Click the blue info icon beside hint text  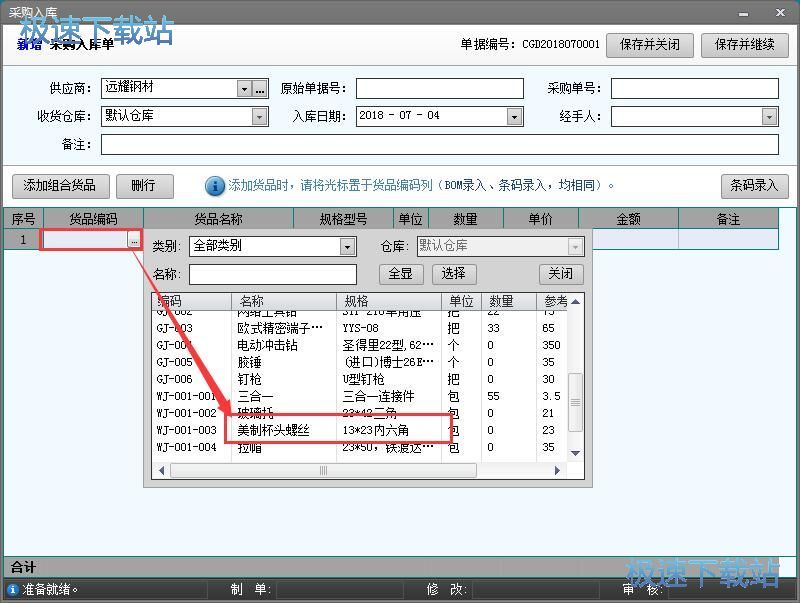(214, 186)
